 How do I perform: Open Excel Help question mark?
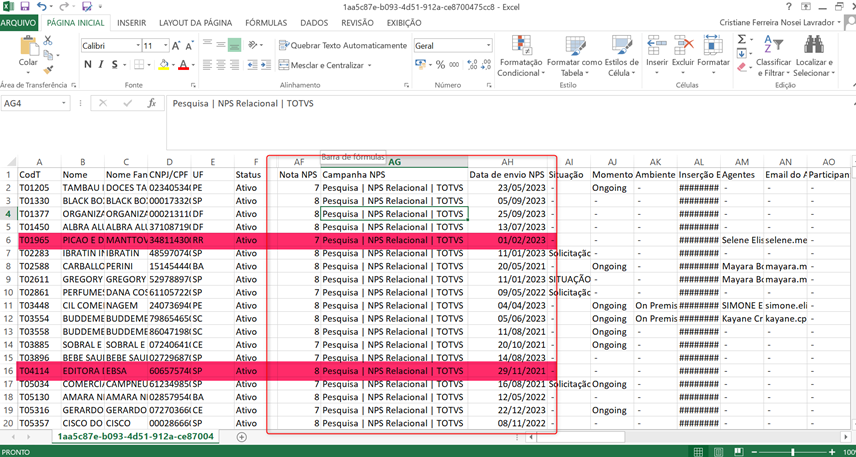click(789, 7)
